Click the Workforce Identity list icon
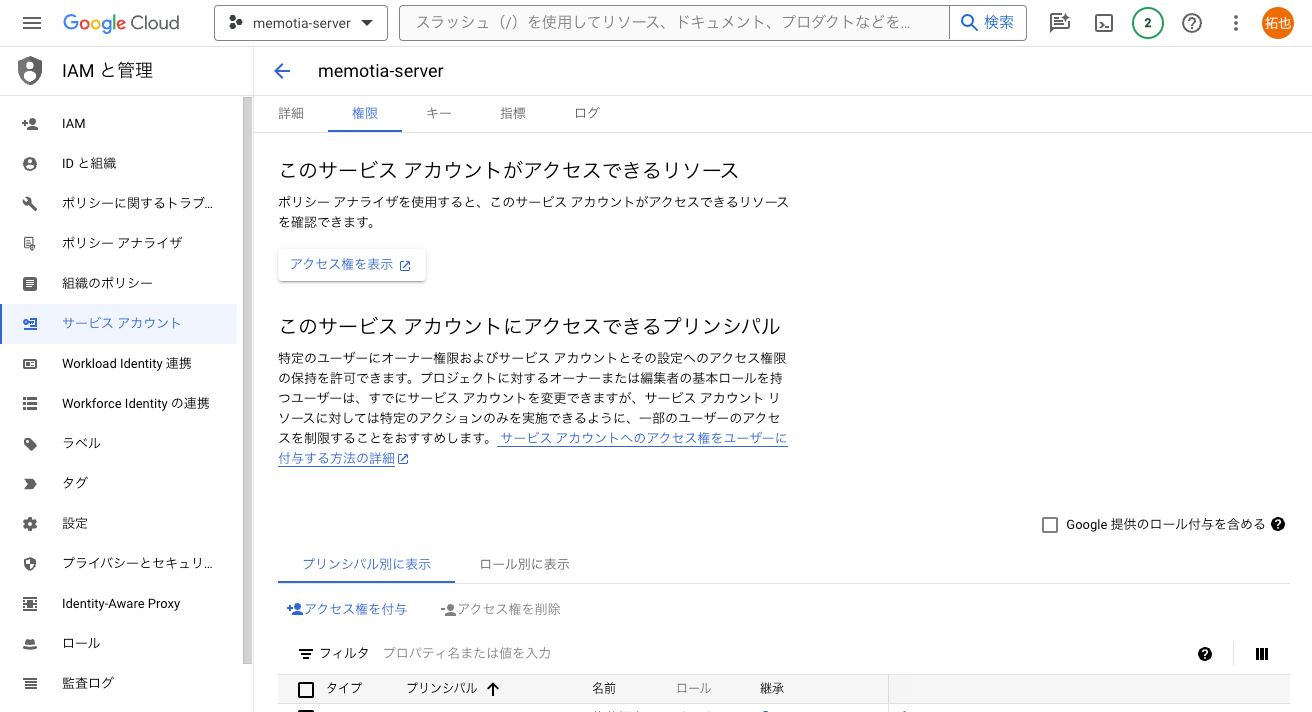This screenshot has width=1312, height=712. pyautogui.click(x=30, y=404)
